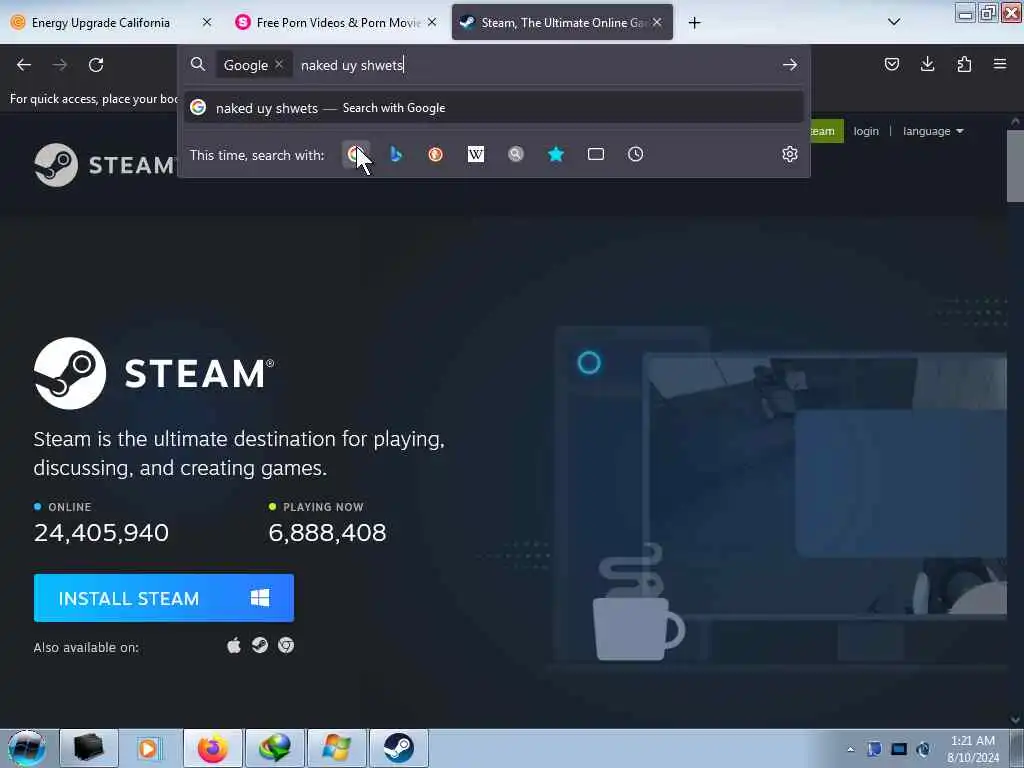This screenshot has width=1024, height=768.
Task: Open media player from taskbar
Action: pos(149,748)
